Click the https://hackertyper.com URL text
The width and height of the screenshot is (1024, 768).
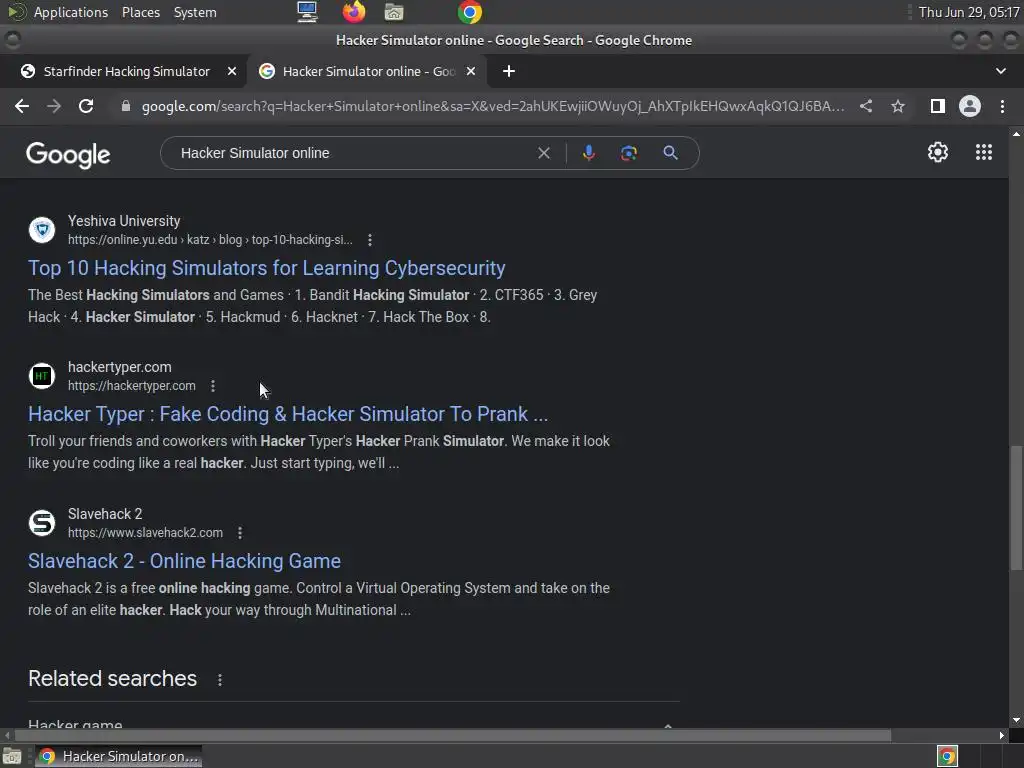[x=132, y=386]
